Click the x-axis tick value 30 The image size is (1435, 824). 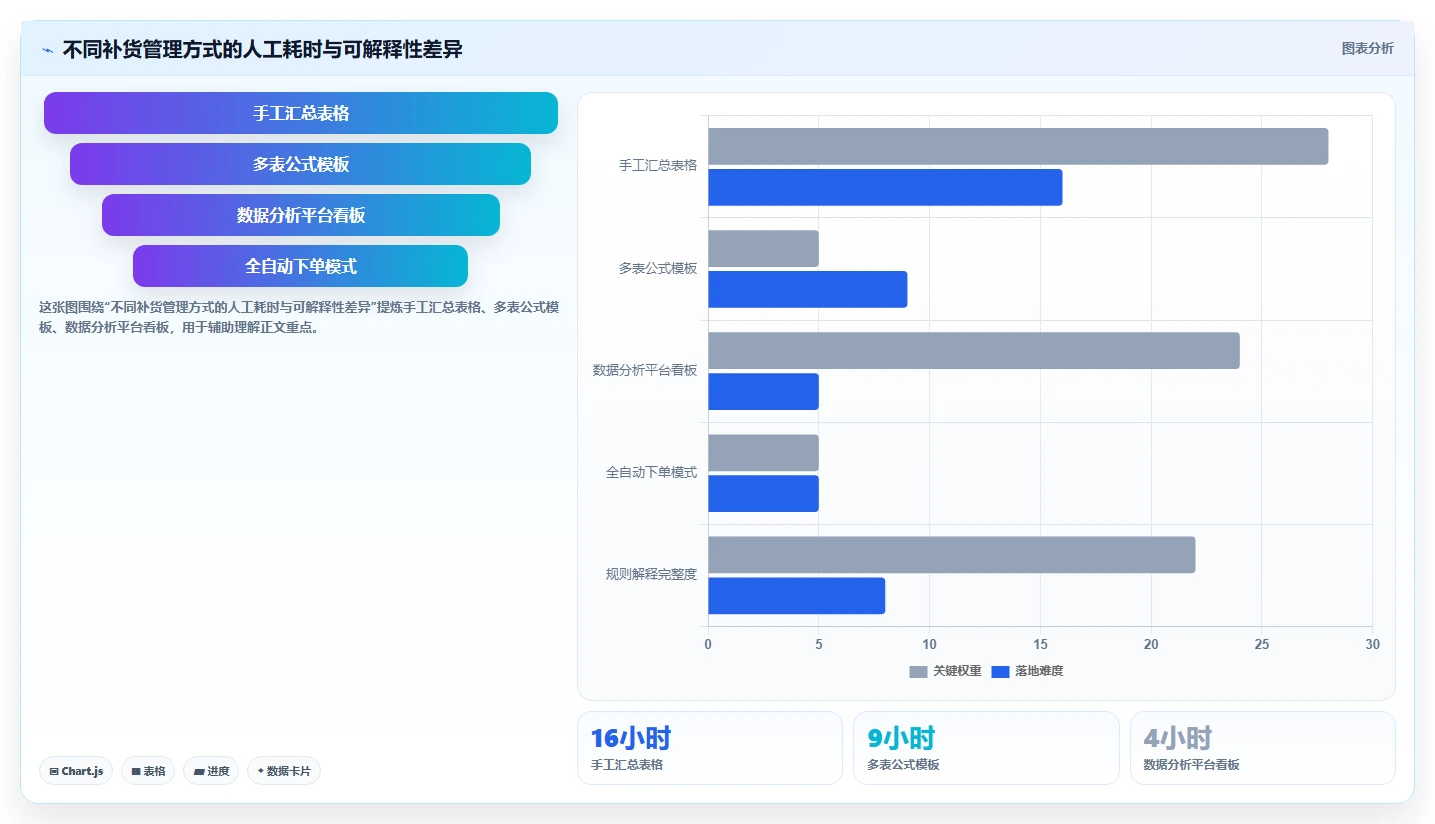pos(1372,644)
